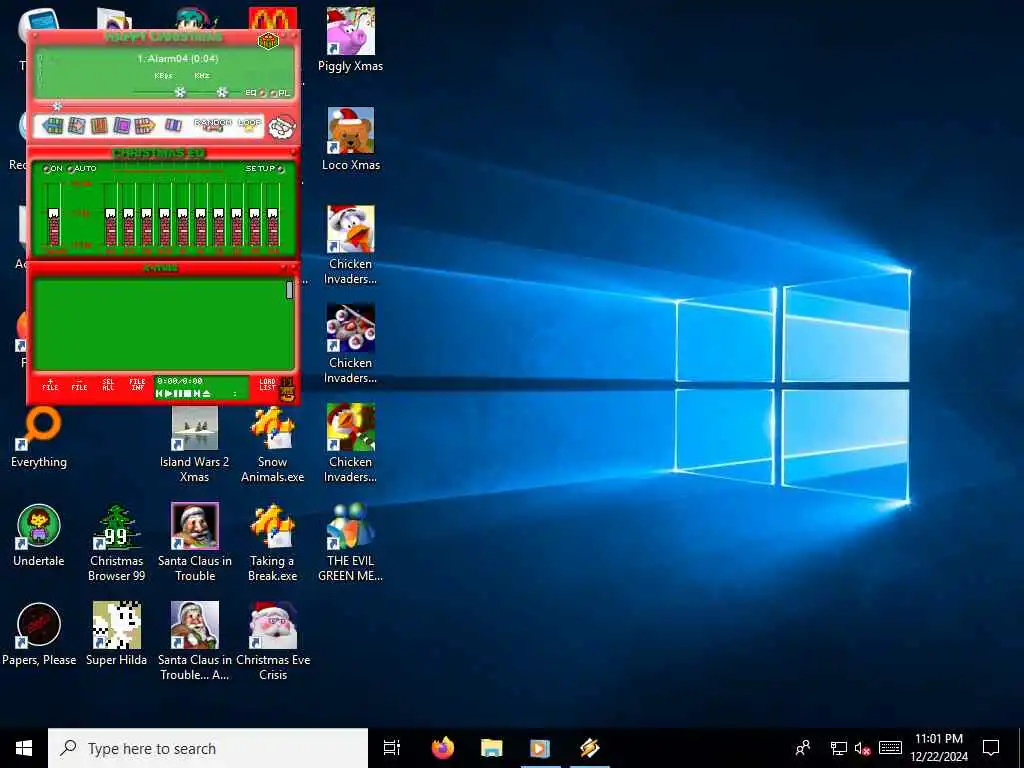Click the playlist mini Eject button
Image resolution: width=1024 pixels, height=768 pixels.
coord(206,394)
